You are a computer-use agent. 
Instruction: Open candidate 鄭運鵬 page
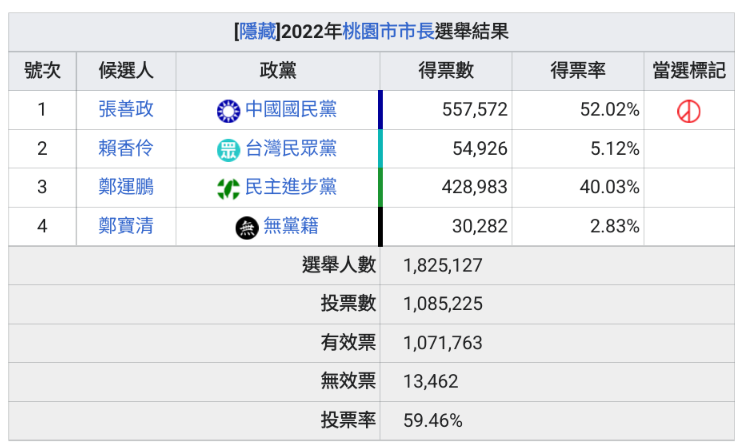[x=126, y=187]
